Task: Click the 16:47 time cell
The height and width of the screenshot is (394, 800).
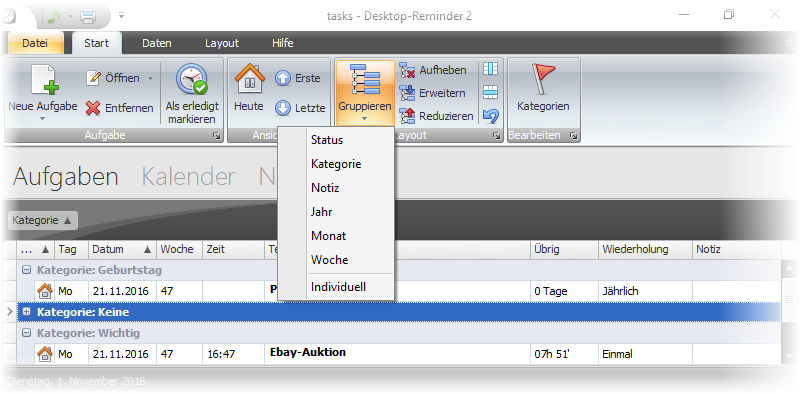Action: pyautogui.click(x=233, y=354)
